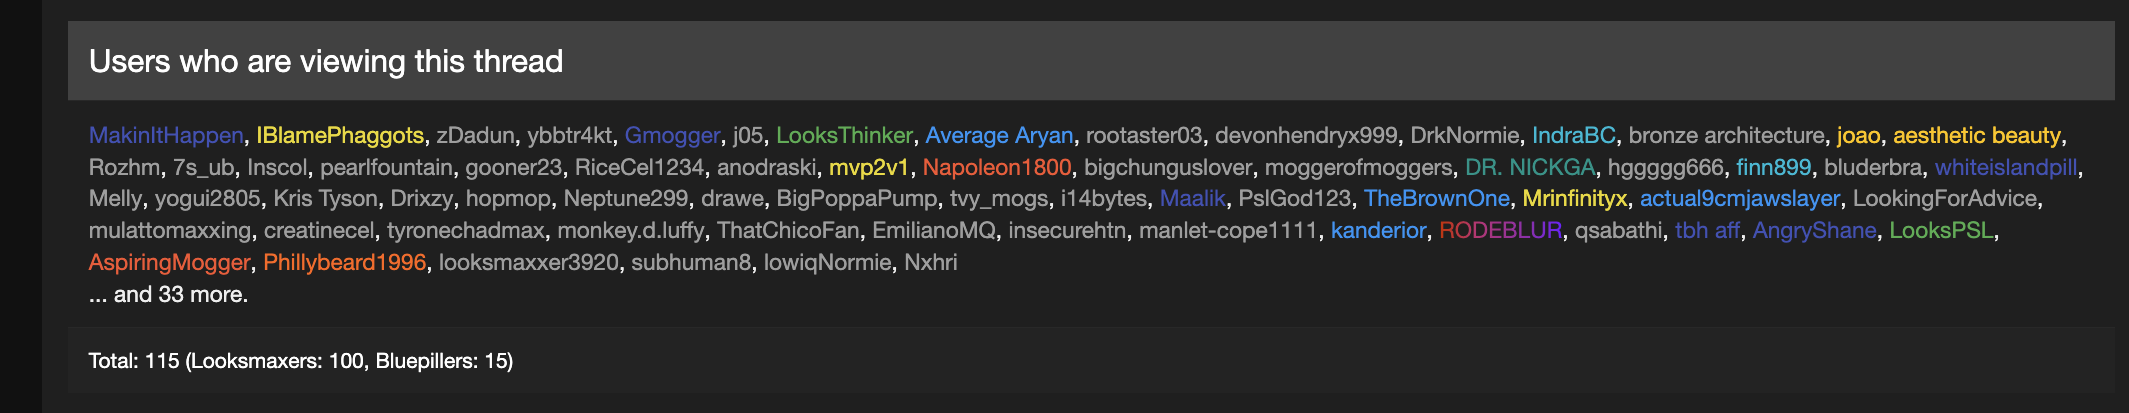Open the RODEBLUR gradient username
The height and width of the screenshot is (413, 2129).
1500,231
